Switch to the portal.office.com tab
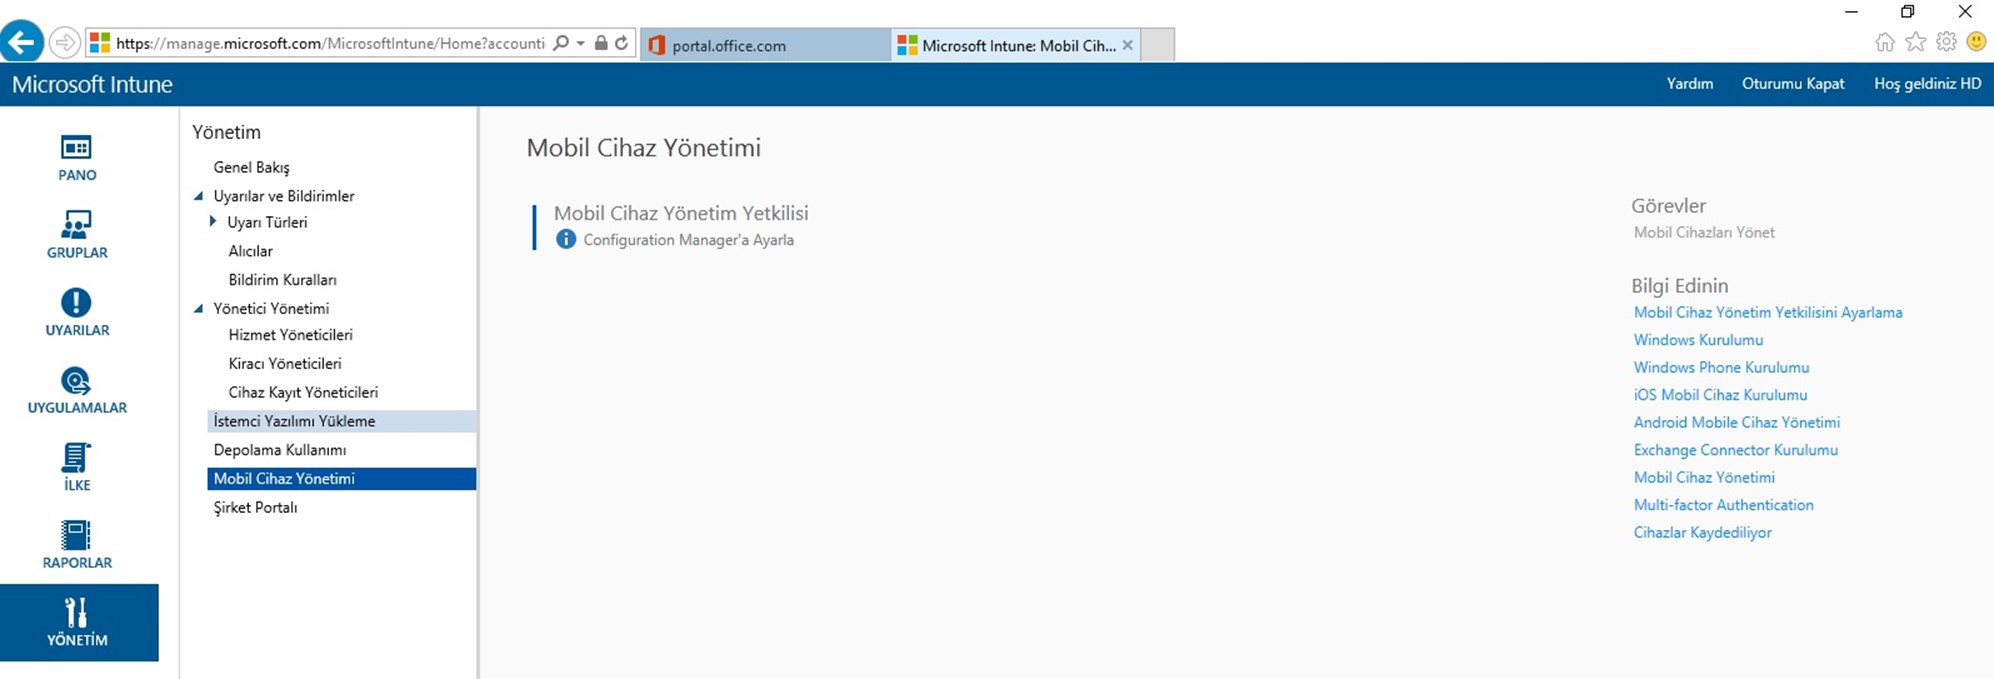 [764, 45]
